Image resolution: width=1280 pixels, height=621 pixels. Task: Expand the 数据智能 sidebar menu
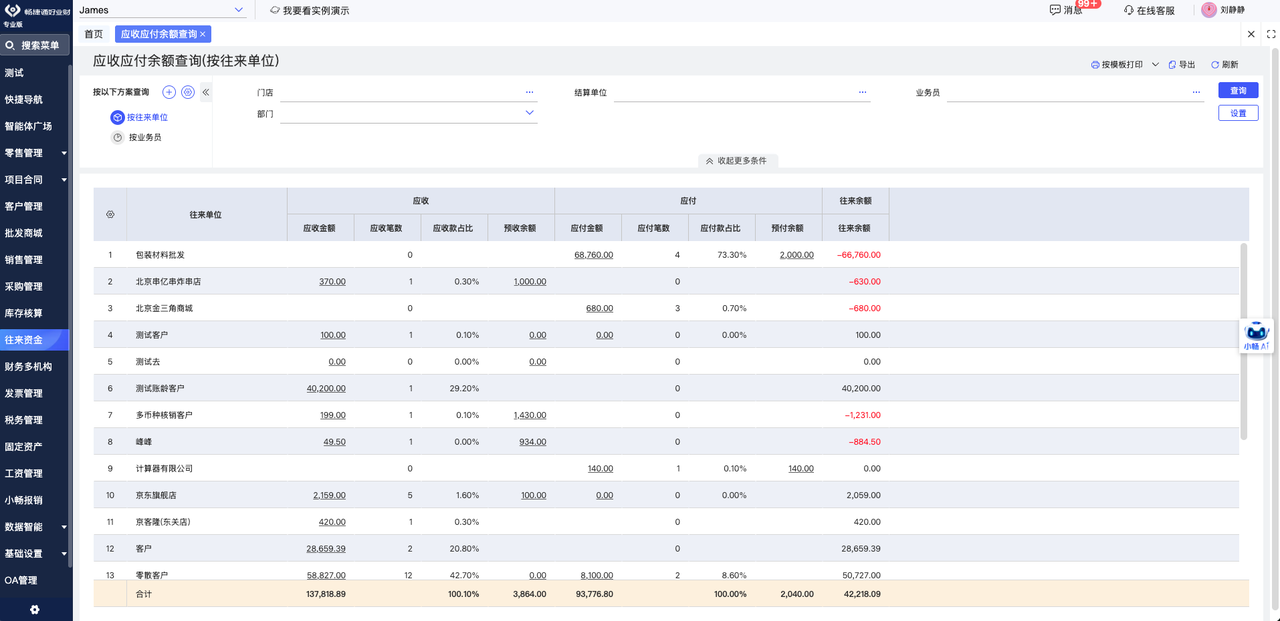64,527
